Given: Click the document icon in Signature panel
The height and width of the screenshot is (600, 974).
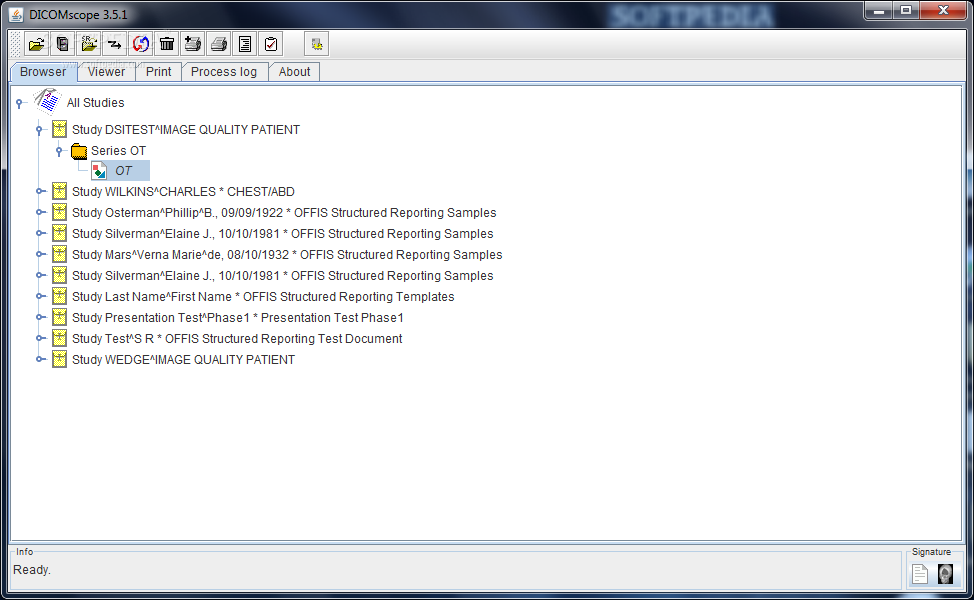Looking at the screenshot, I should pyautogui.click(x=920, y=573).
